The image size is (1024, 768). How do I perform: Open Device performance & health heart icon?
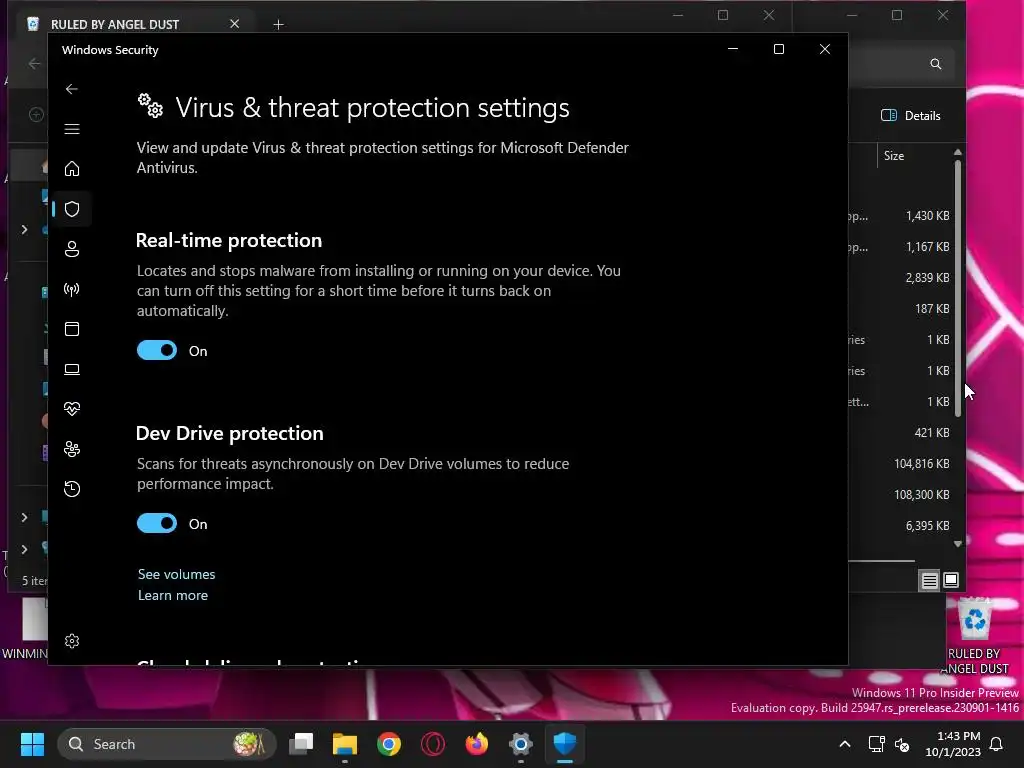(72, 409)
